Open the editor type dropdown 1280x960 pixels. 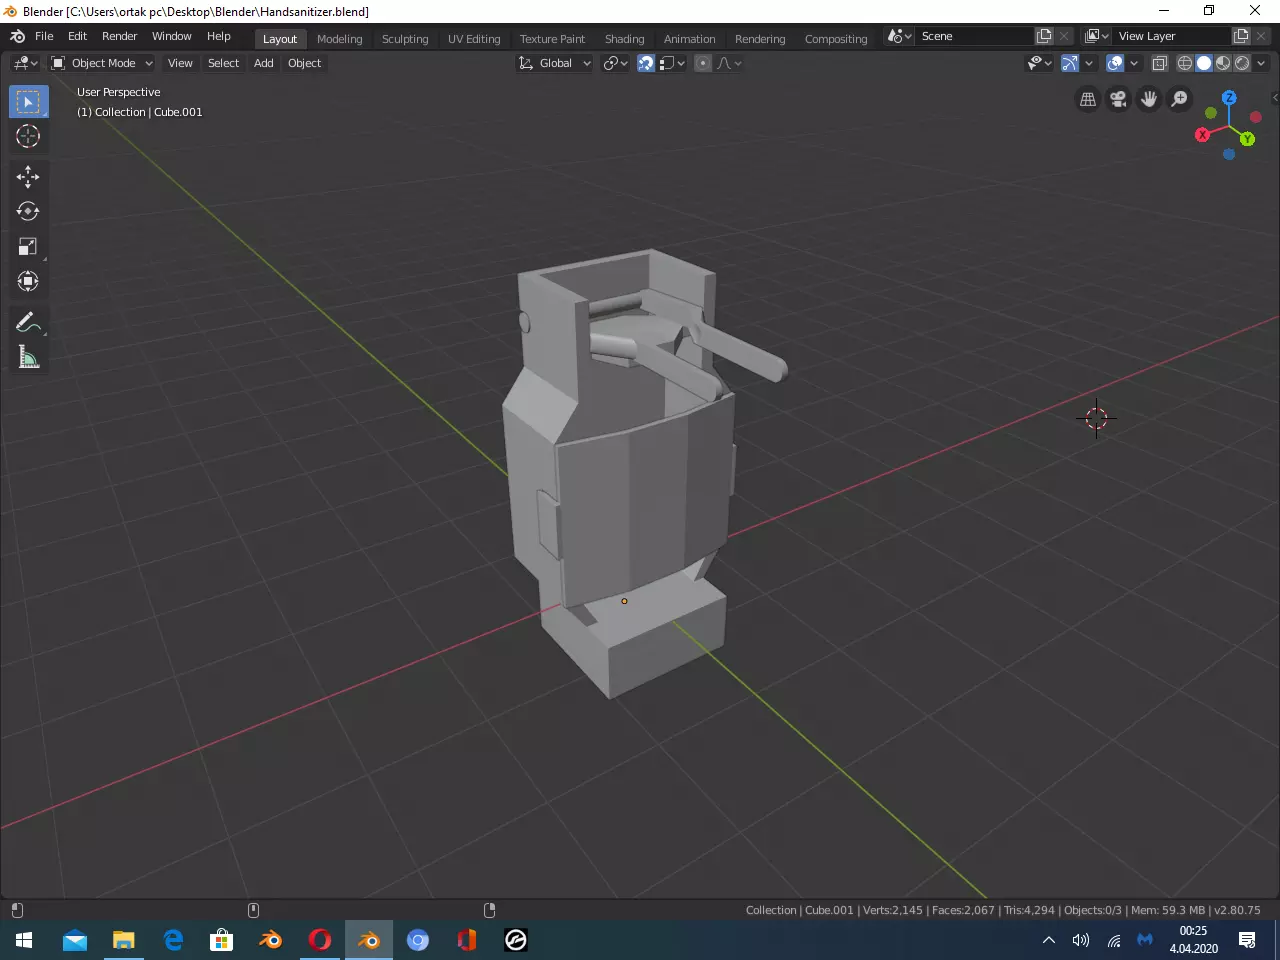pyautogui.click(x=25, y=63)
